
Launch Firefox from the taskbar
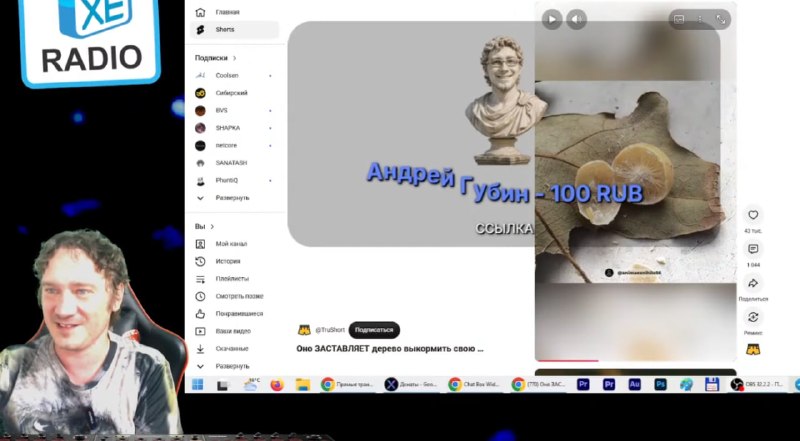tap(277, 384)
